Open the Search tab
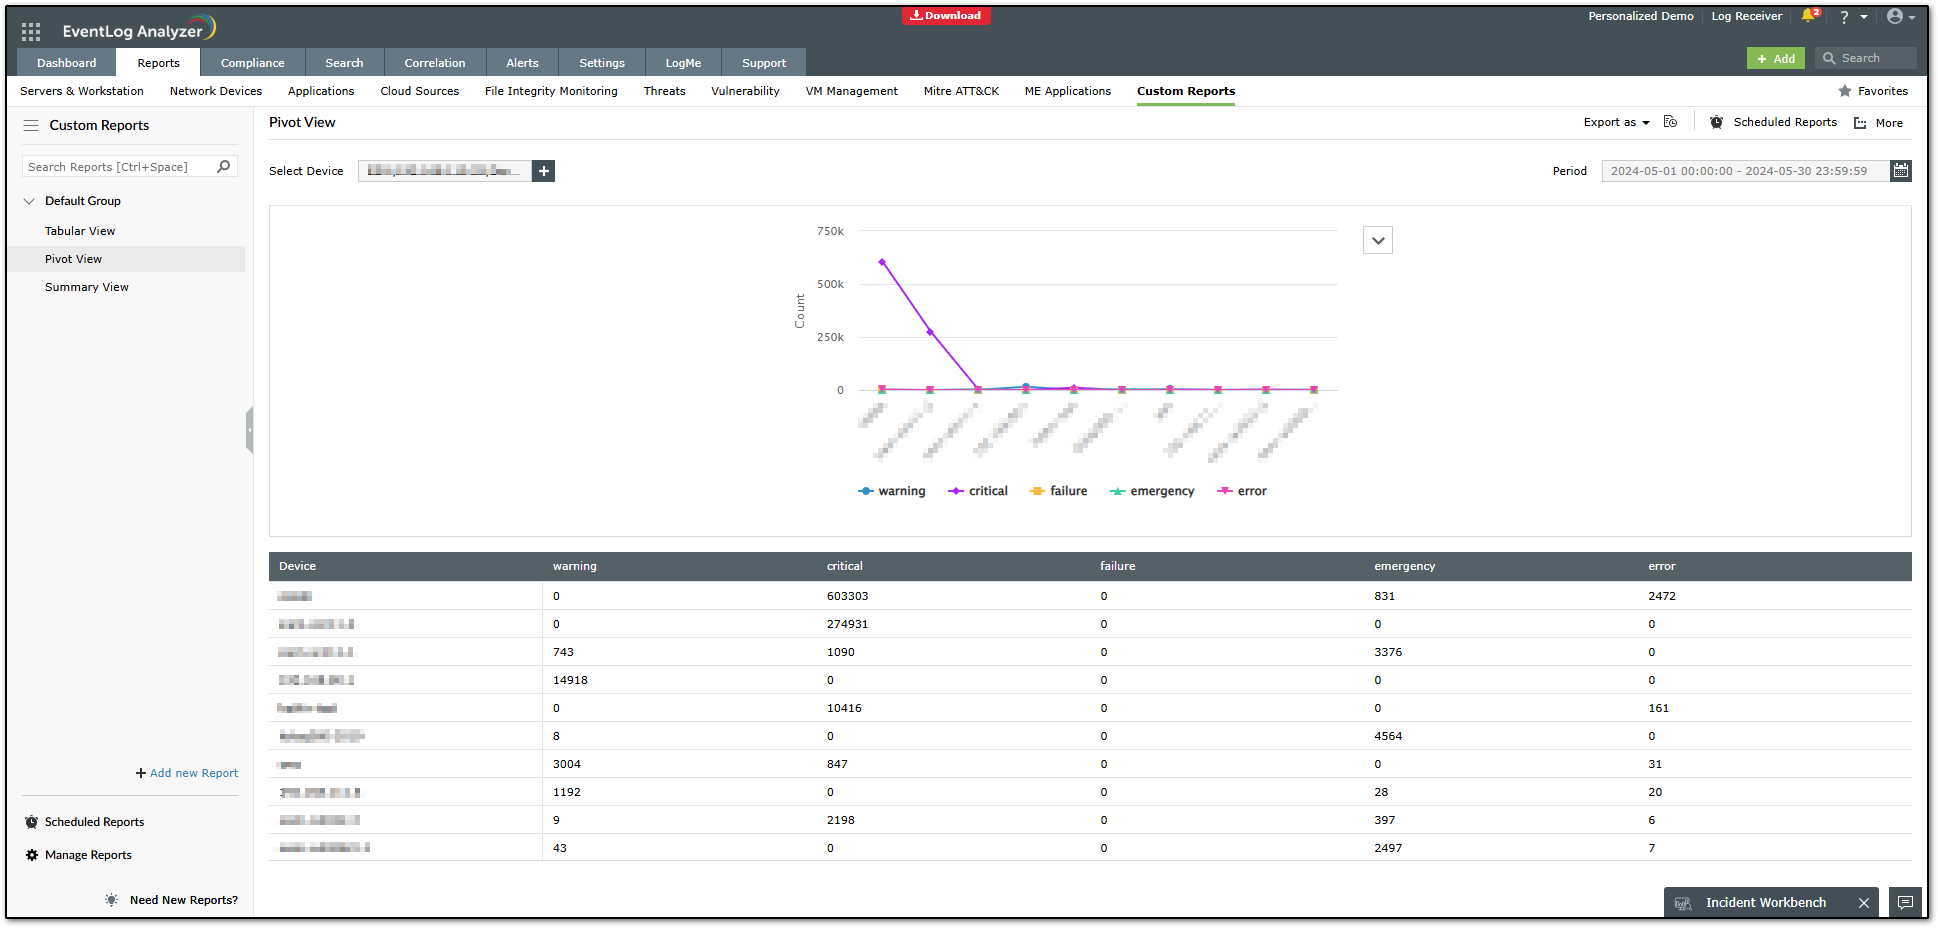 point(344,62)
